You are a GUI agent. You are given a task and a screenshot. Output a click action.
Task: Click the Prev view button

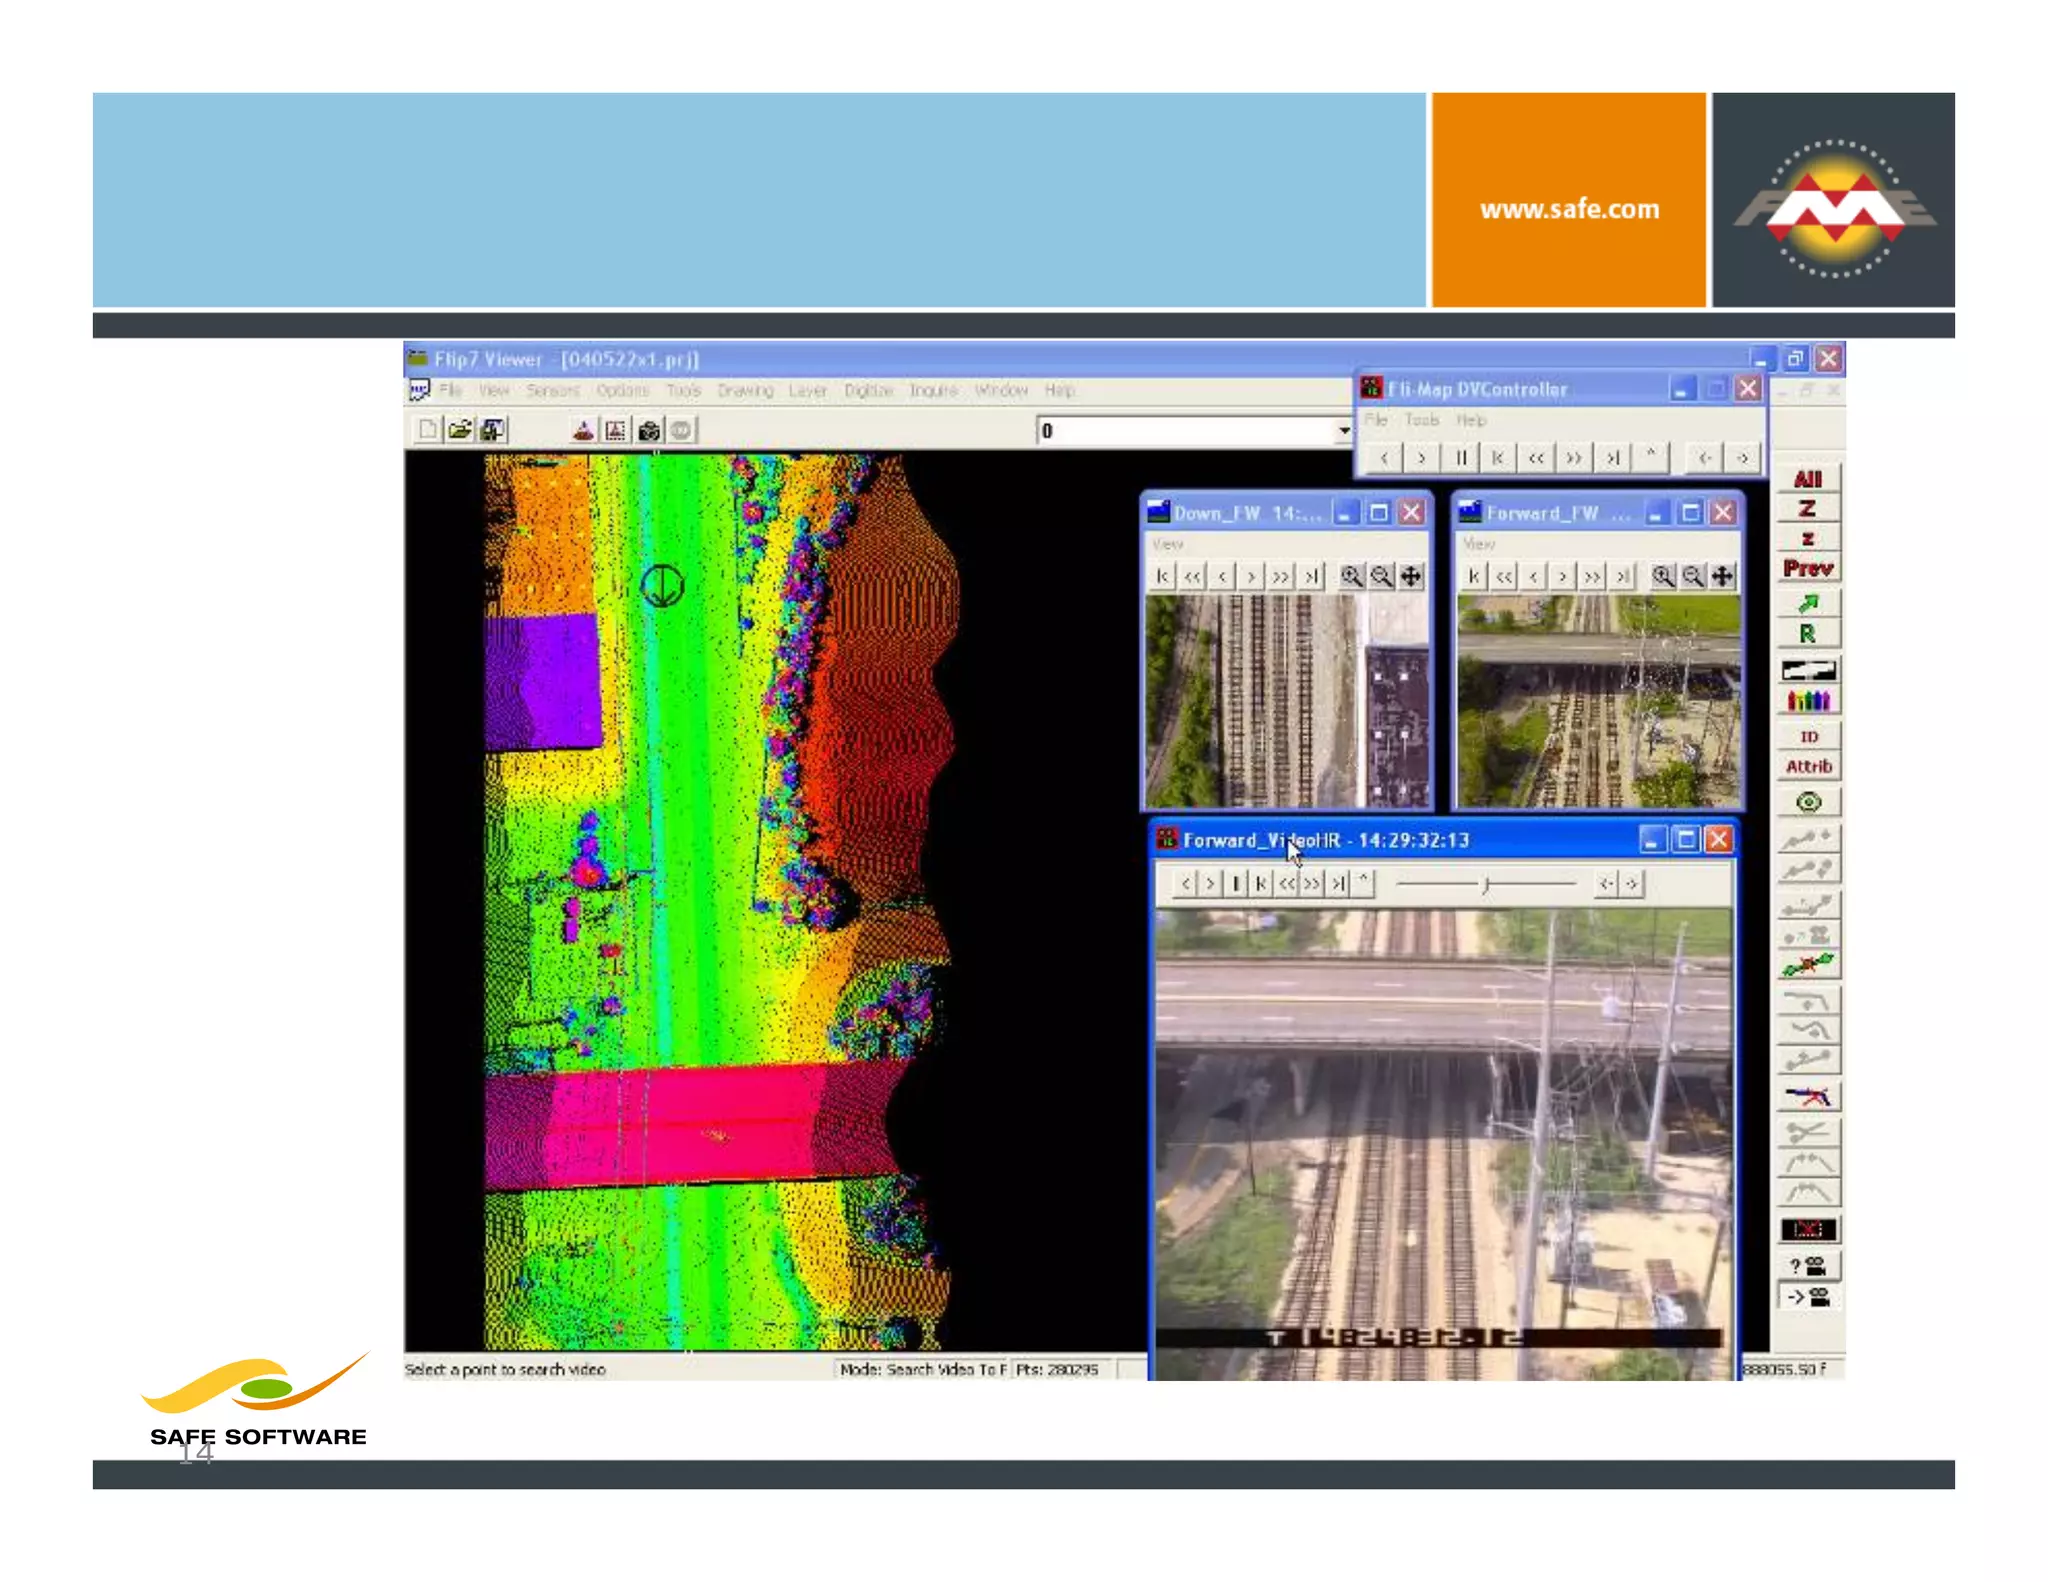[x=1807, y=568]
